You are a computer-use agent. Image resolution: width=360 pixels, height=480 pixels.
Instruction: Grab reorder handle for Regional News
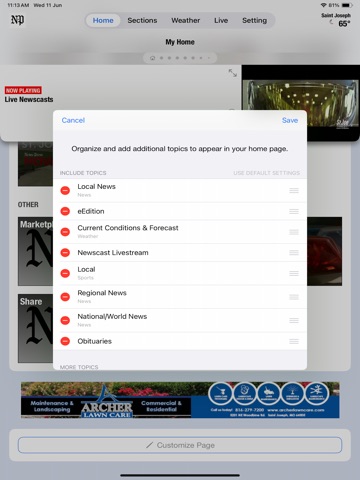pyautogui.click(x=294, y=297)
